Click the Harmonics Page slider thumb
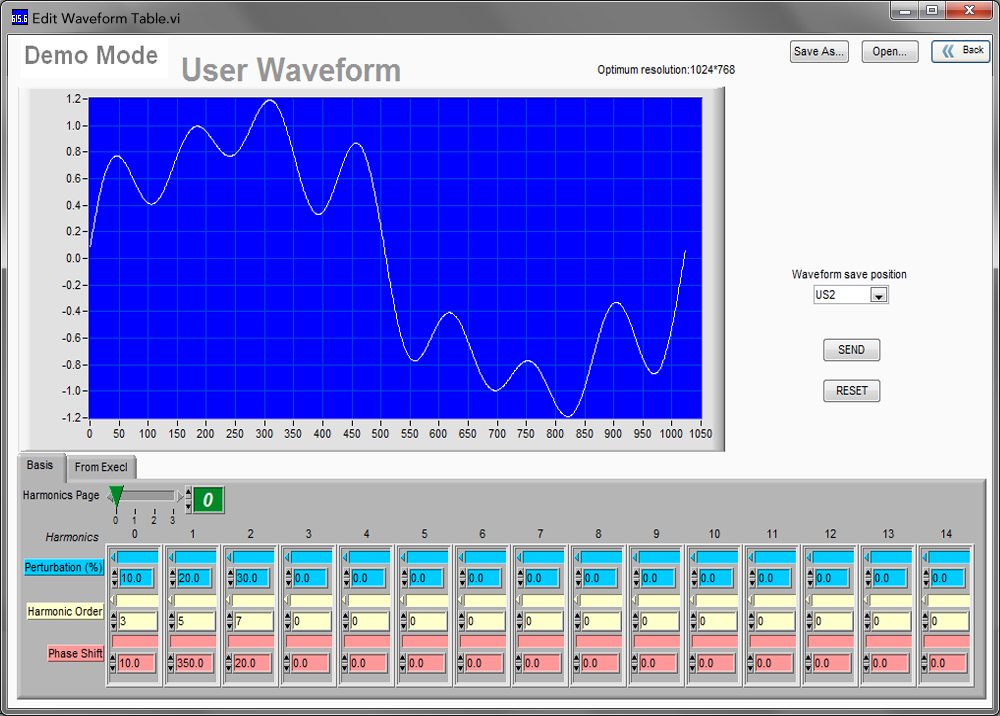1000x716 pixels. pyautogui.click(x=116, y=496)
